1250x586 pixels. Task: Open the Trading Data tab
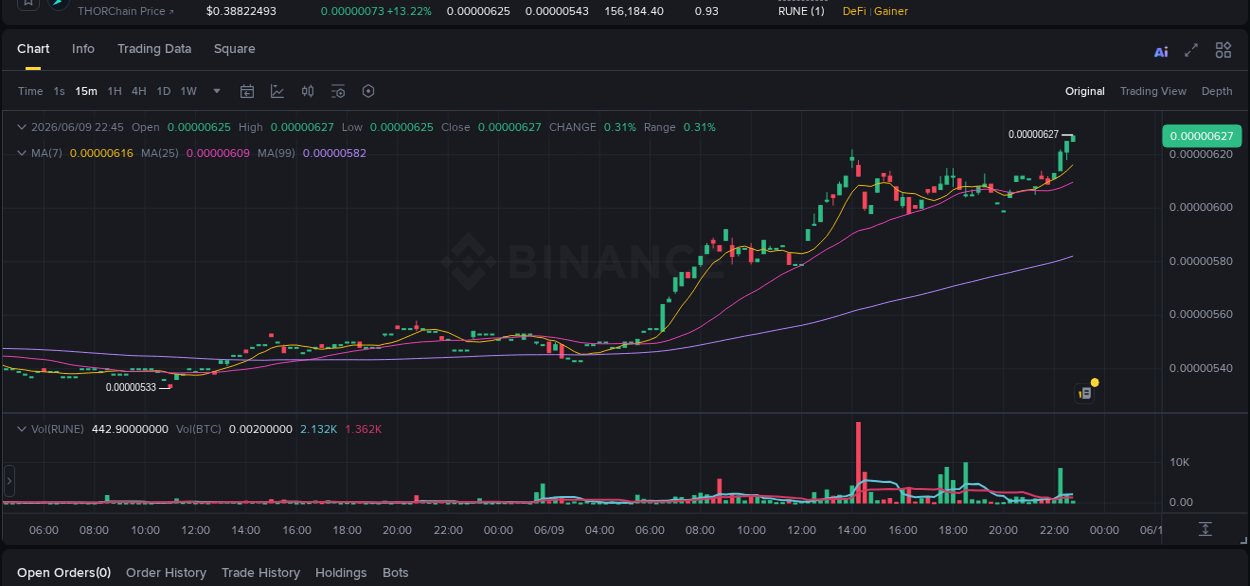[x=154, y=49]
